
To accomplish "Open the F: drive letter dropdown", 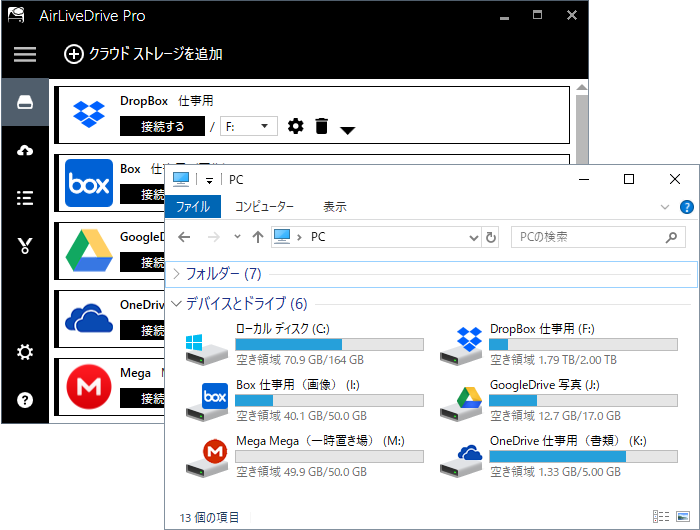I will pyautogui.click(x=248, y=126).
